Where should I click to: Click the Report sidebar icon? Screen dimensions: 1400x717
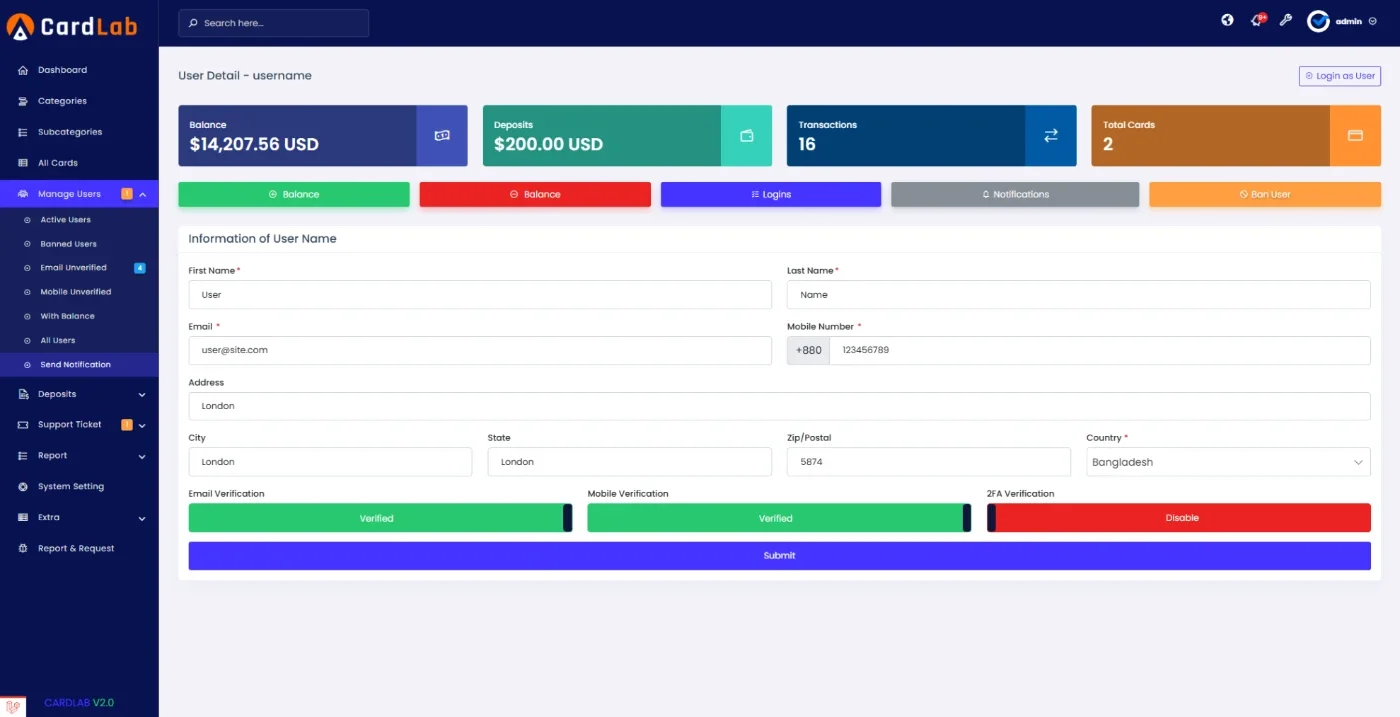click(x=23, y=456)
